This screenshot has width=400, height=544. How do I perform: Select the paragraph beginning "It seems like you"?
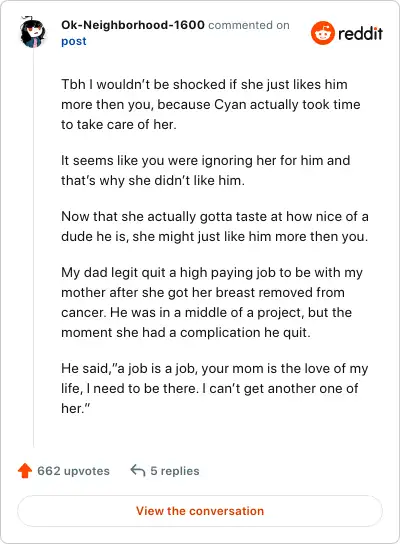coord(206,170)
